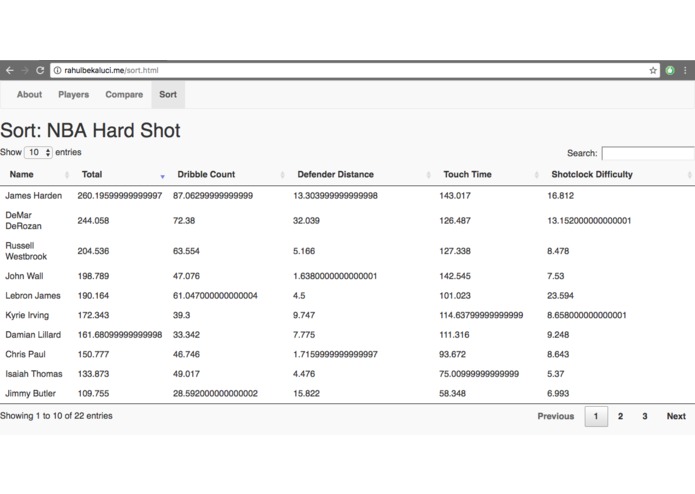Click the Lebron James name cell
This screenshot has height=494, width=695.
(x=33, y=296)
